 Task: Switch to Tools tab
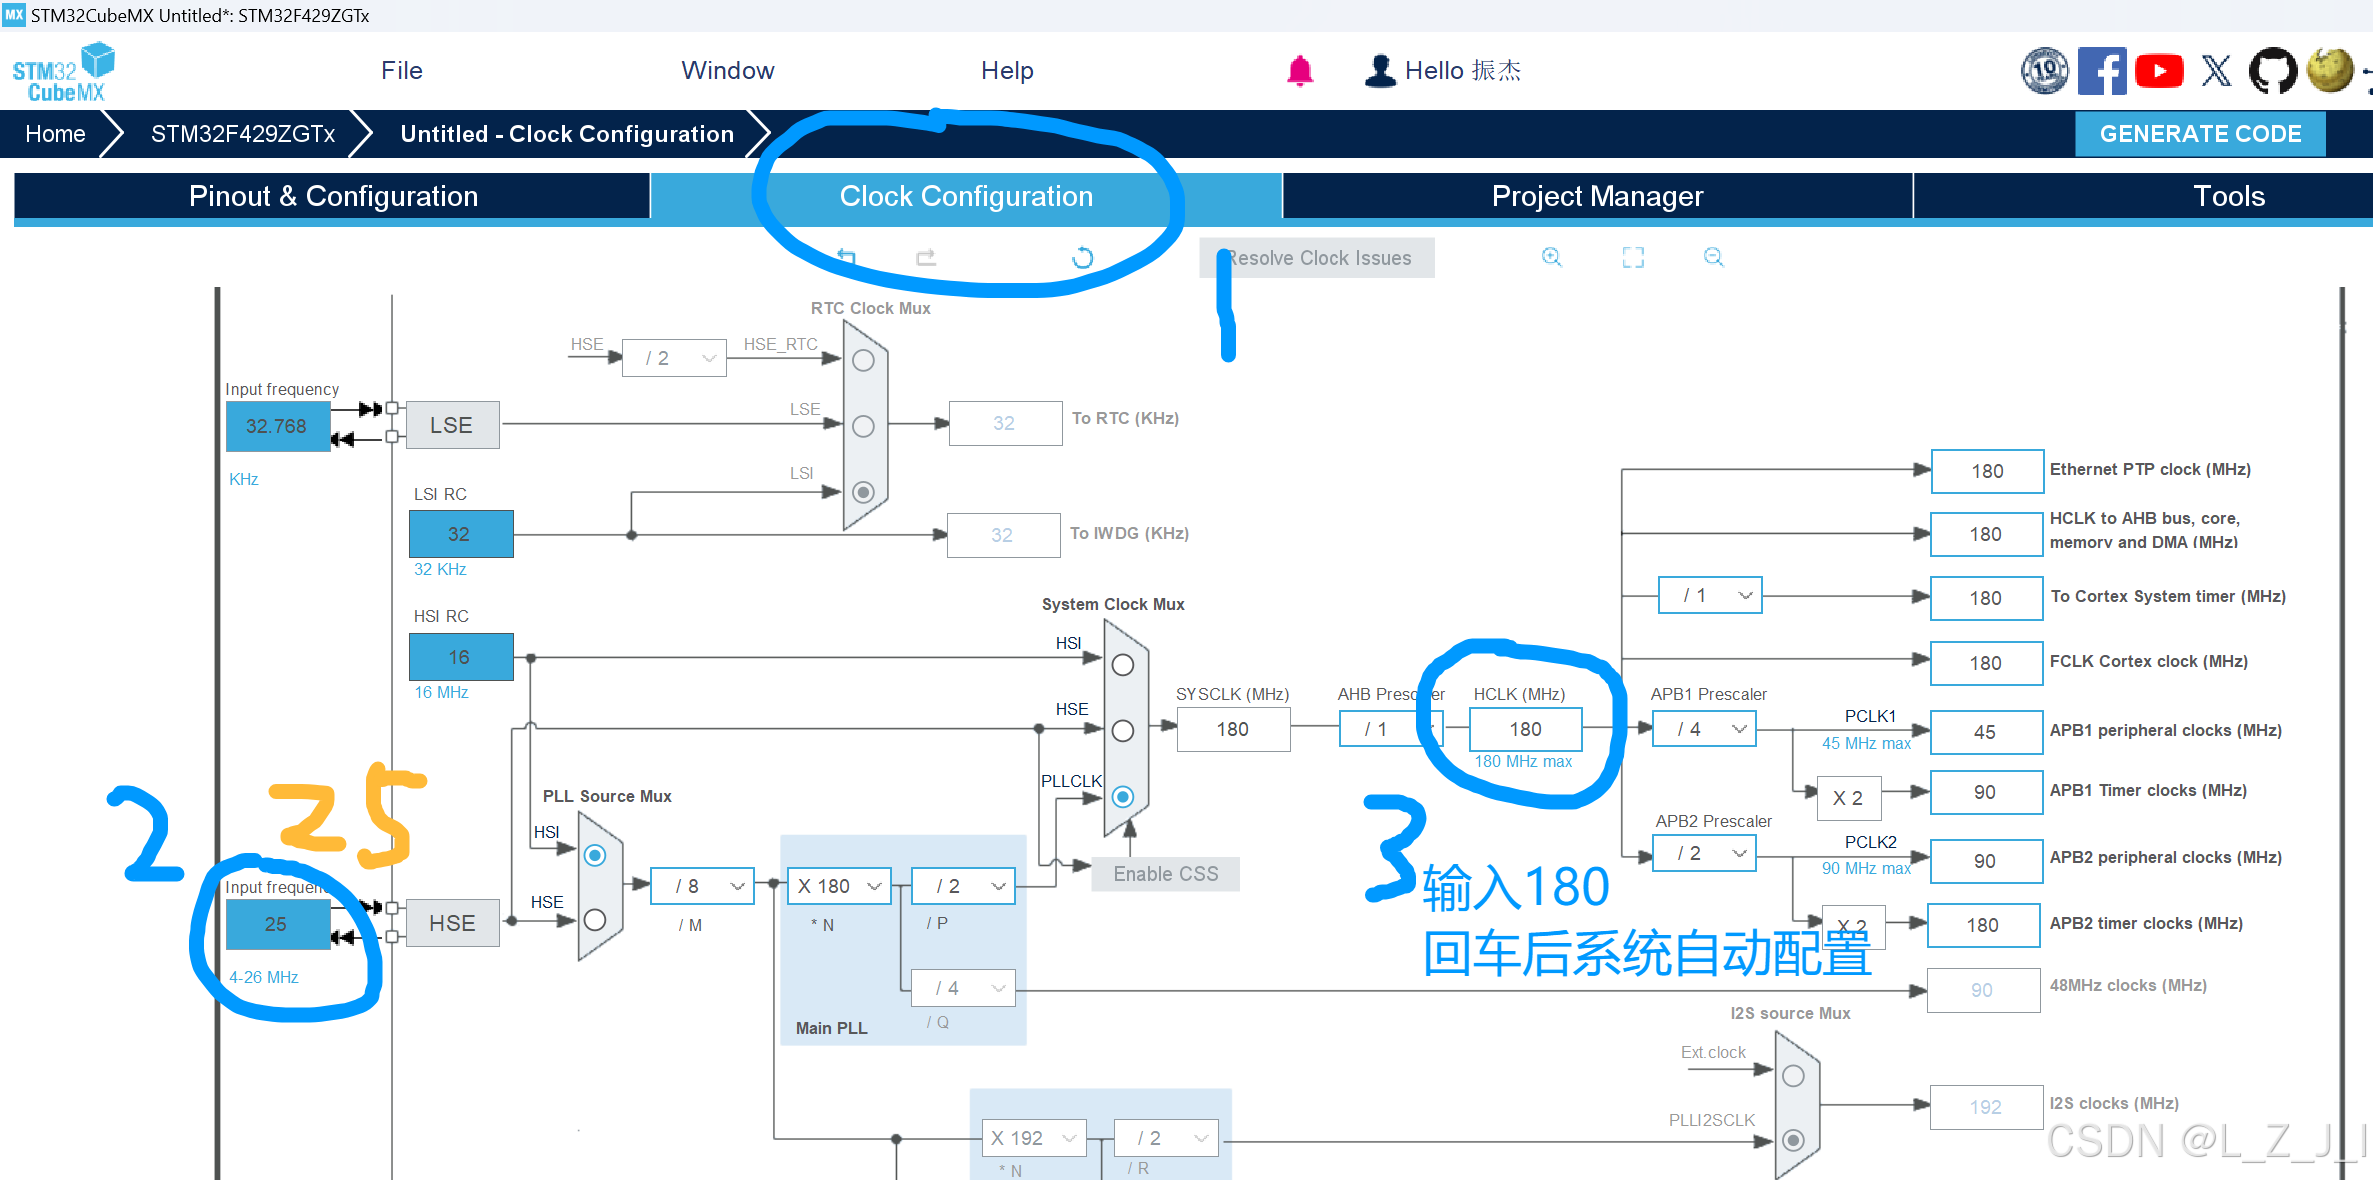2228,196
